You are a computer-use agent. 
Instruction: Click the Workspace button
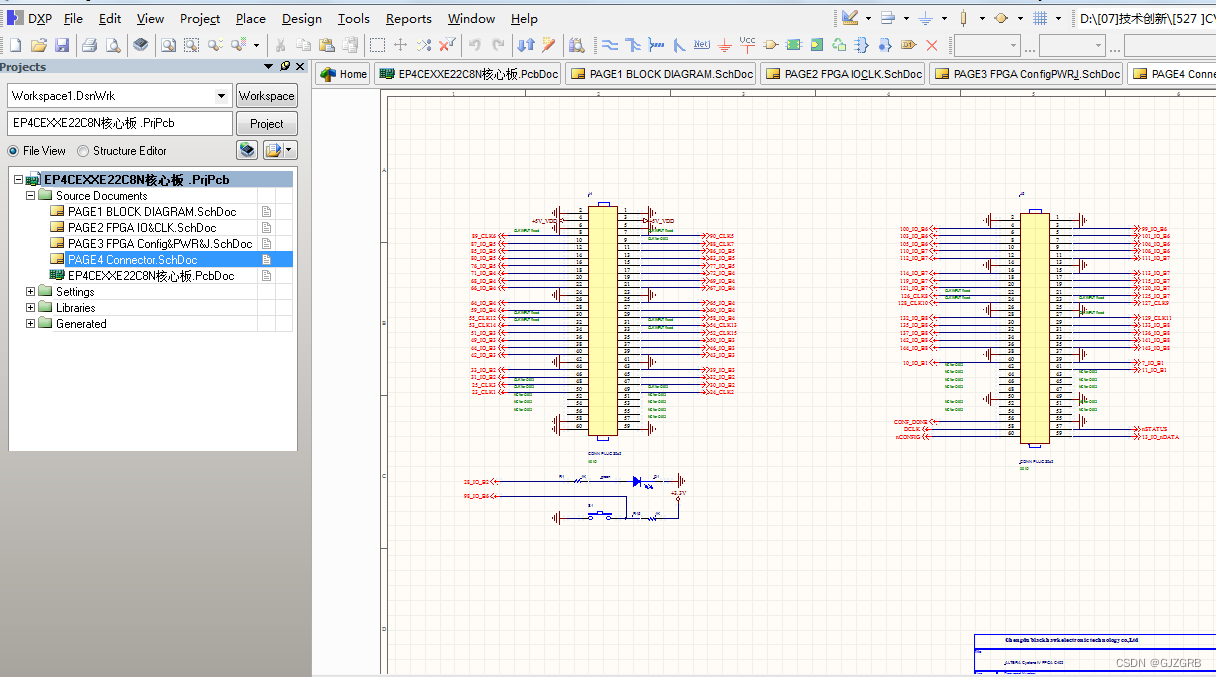pos(266,96)
